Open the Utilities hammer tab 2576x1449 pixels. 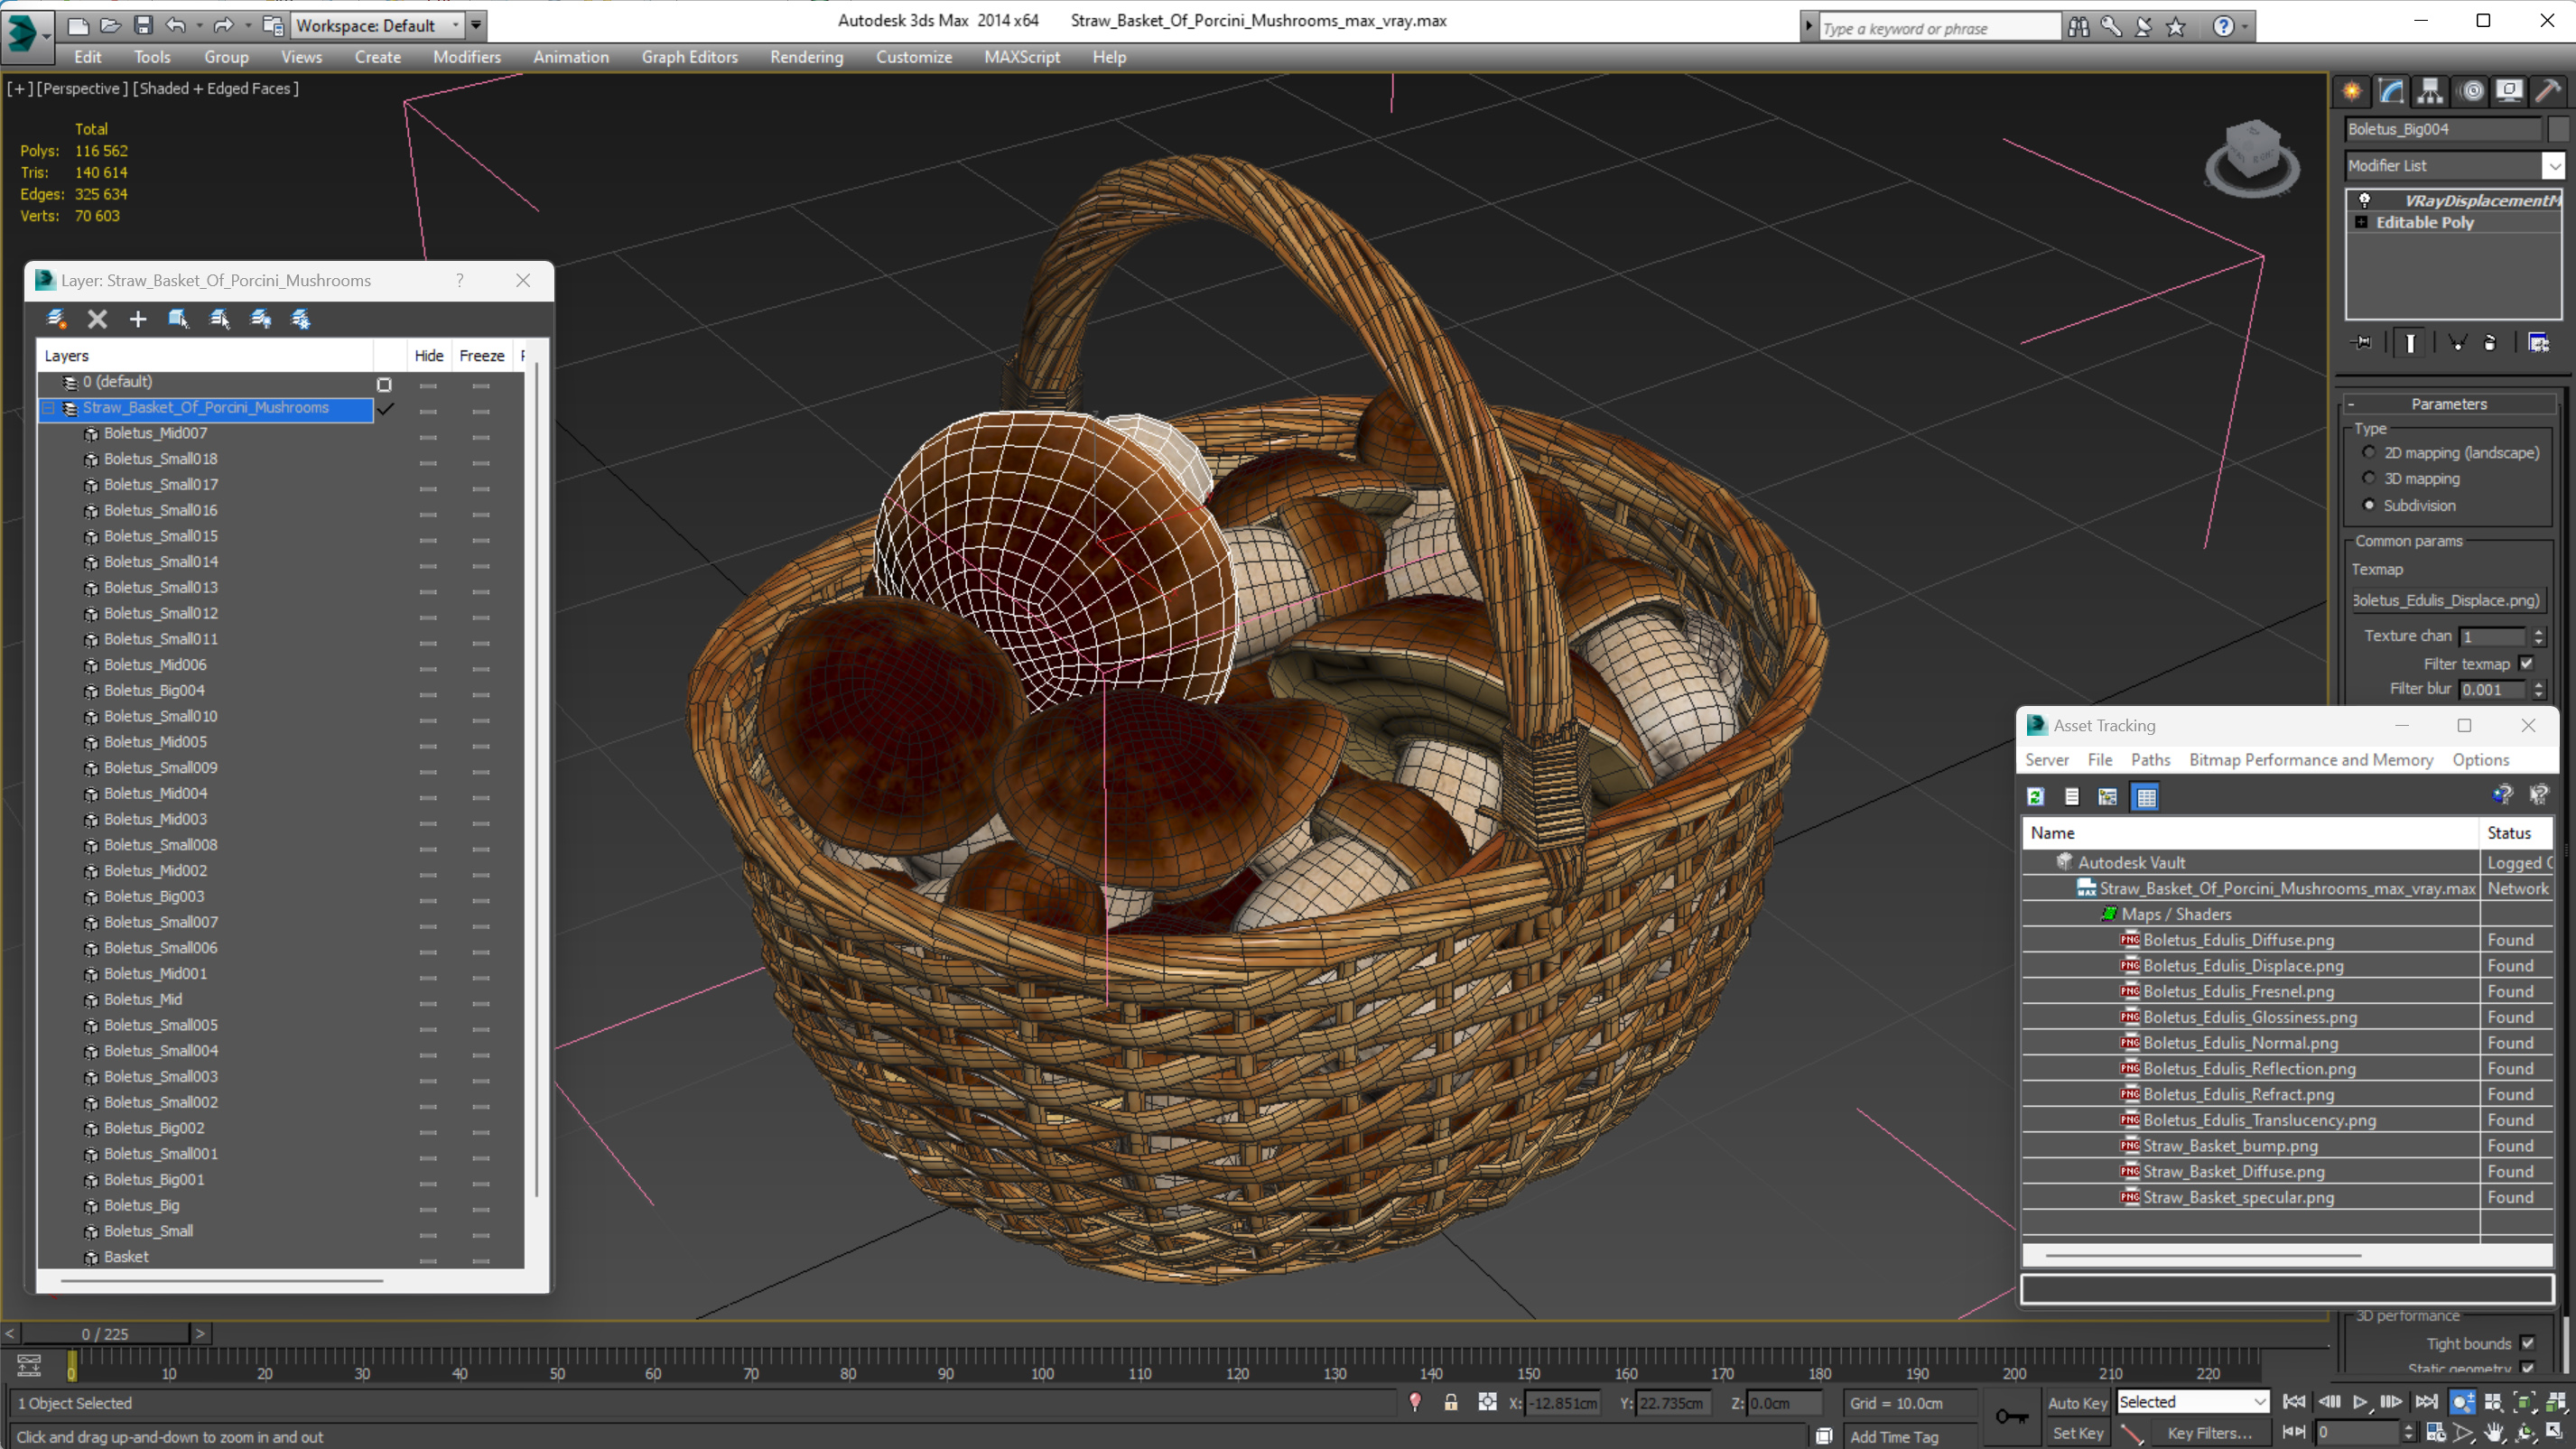tap(2548, 91)
